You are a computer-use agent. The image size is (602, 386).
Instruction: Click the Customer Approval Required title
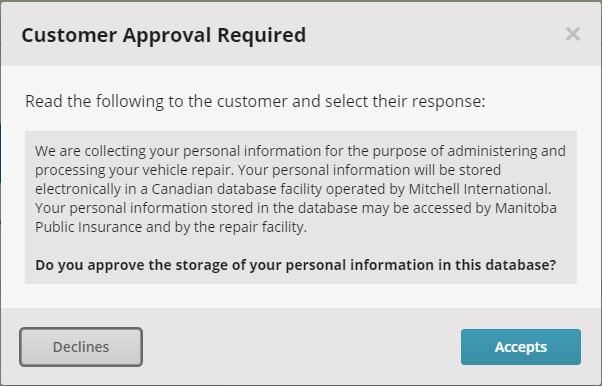pos(164,35)
